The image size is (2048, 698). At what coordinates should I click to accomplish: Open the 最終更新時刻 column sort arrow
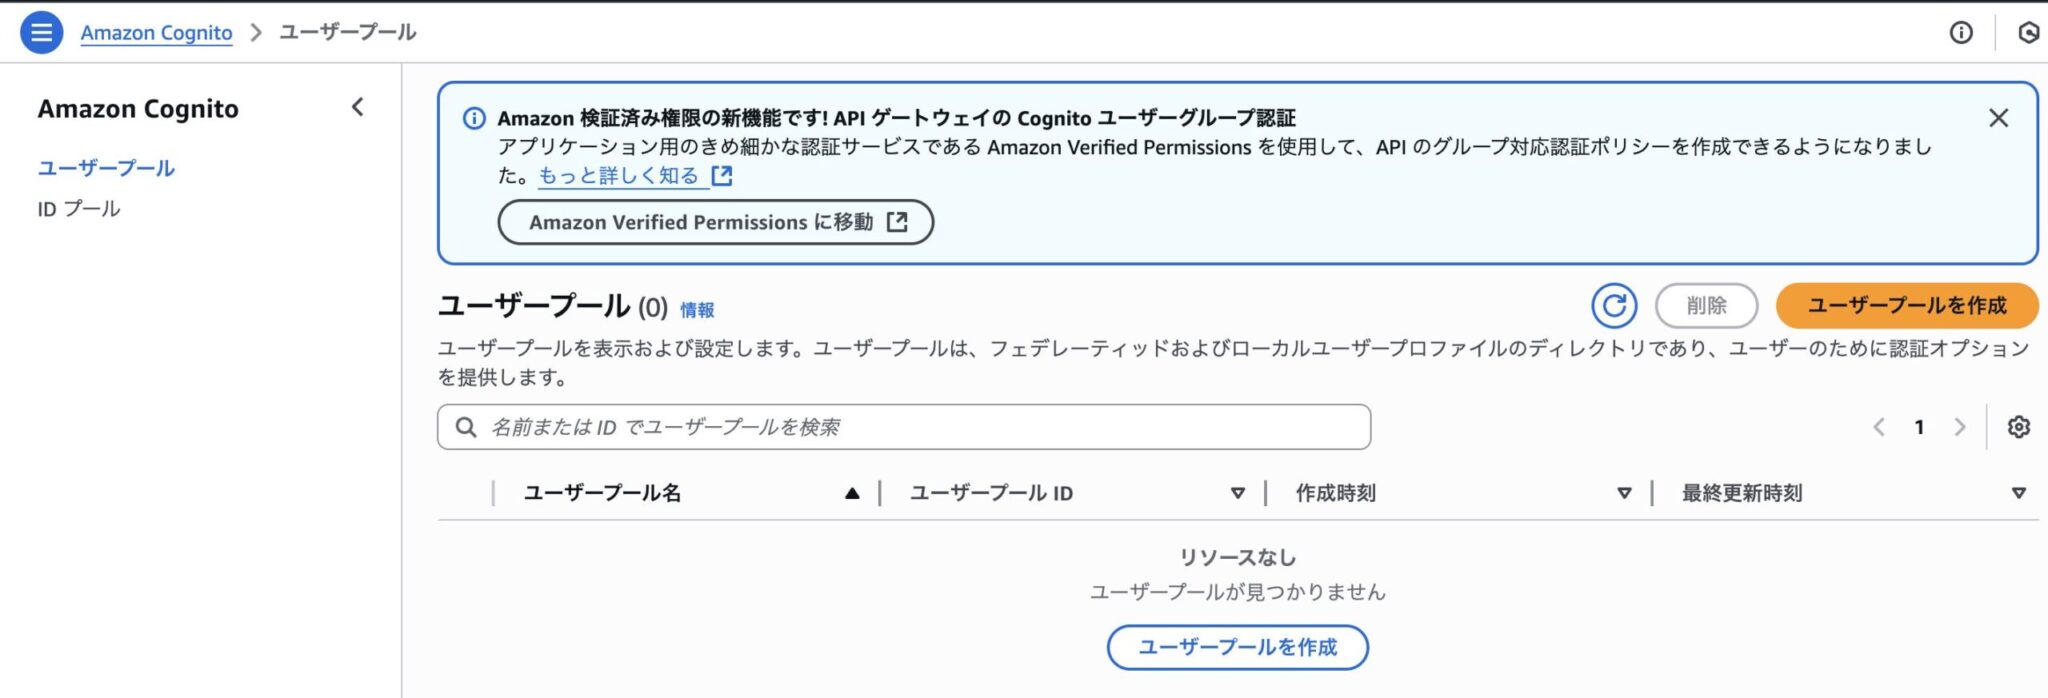click(2020, 492)
